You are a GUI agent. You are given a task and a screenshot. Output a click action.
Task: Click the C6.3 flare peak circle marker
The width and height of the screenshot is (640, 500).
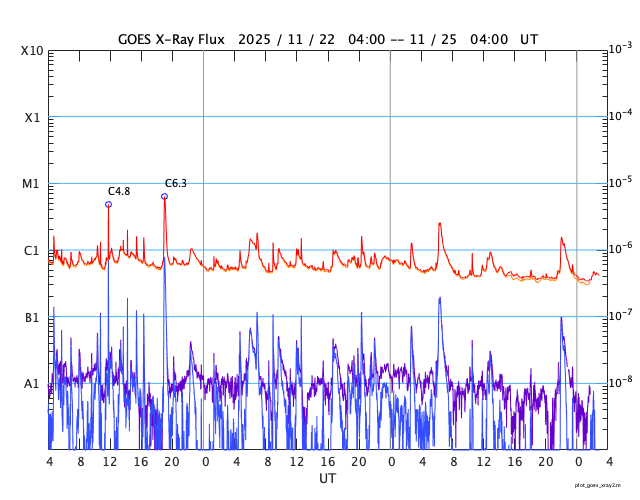point(165,196)
